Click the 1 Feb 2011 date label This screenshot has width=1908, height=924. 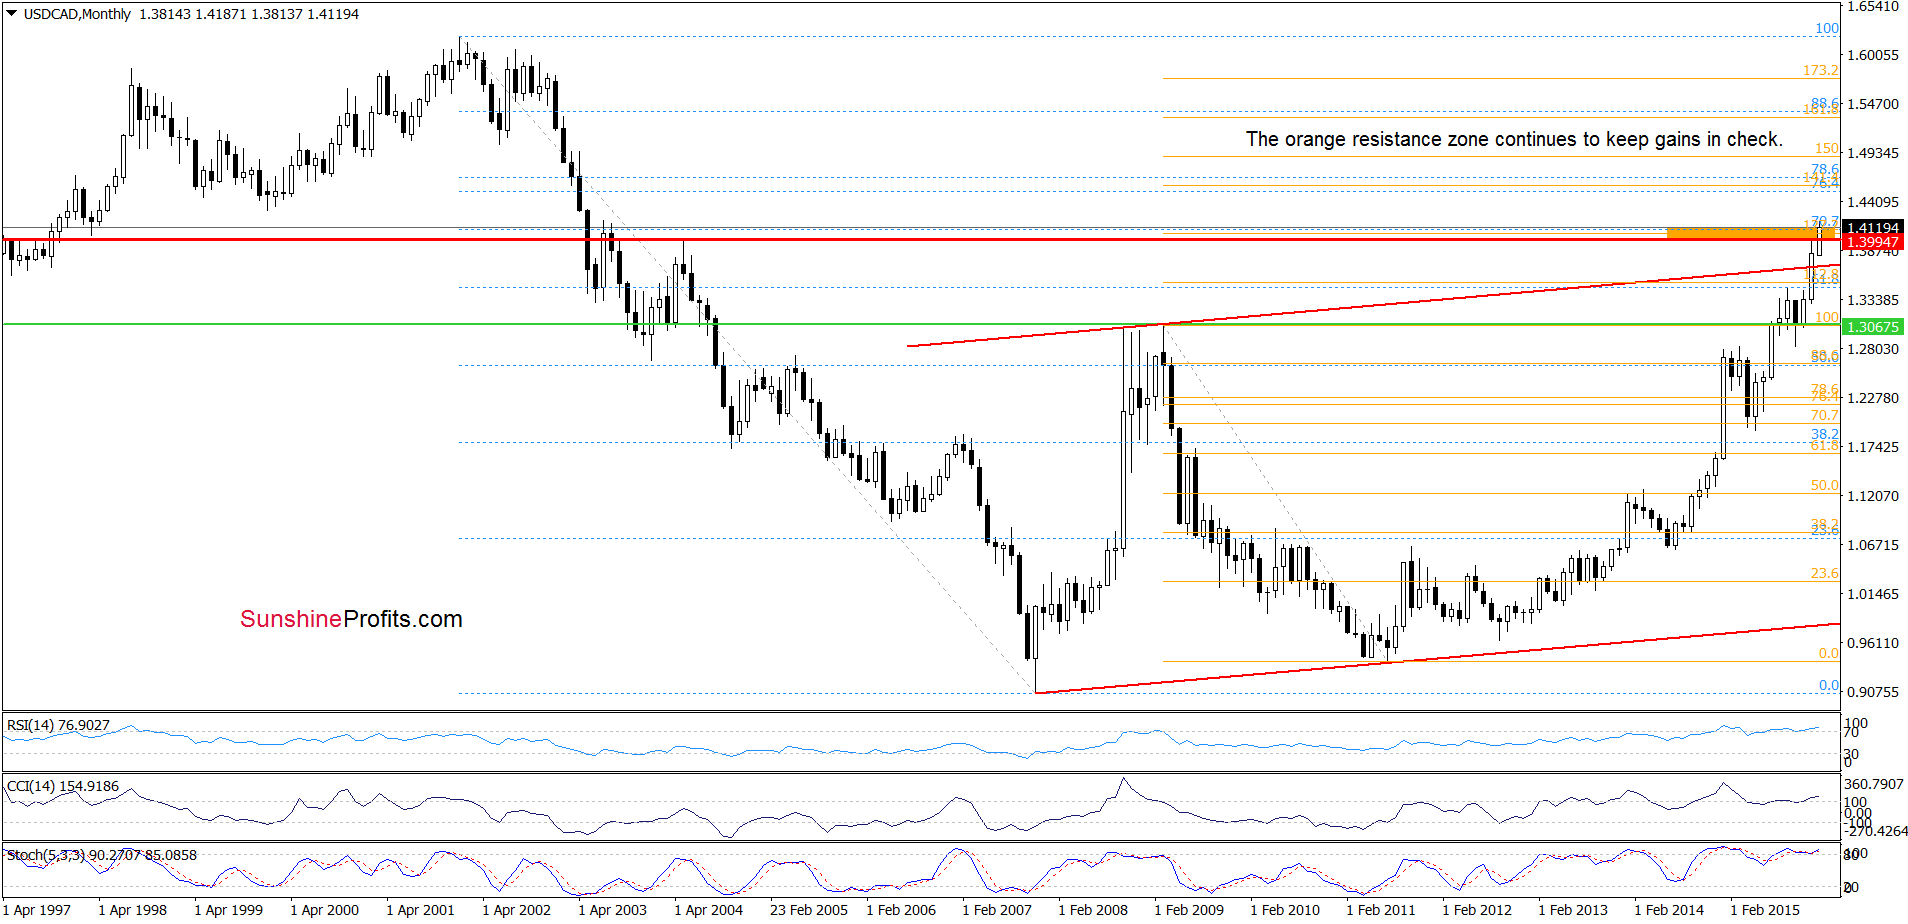coord(1381,910)
